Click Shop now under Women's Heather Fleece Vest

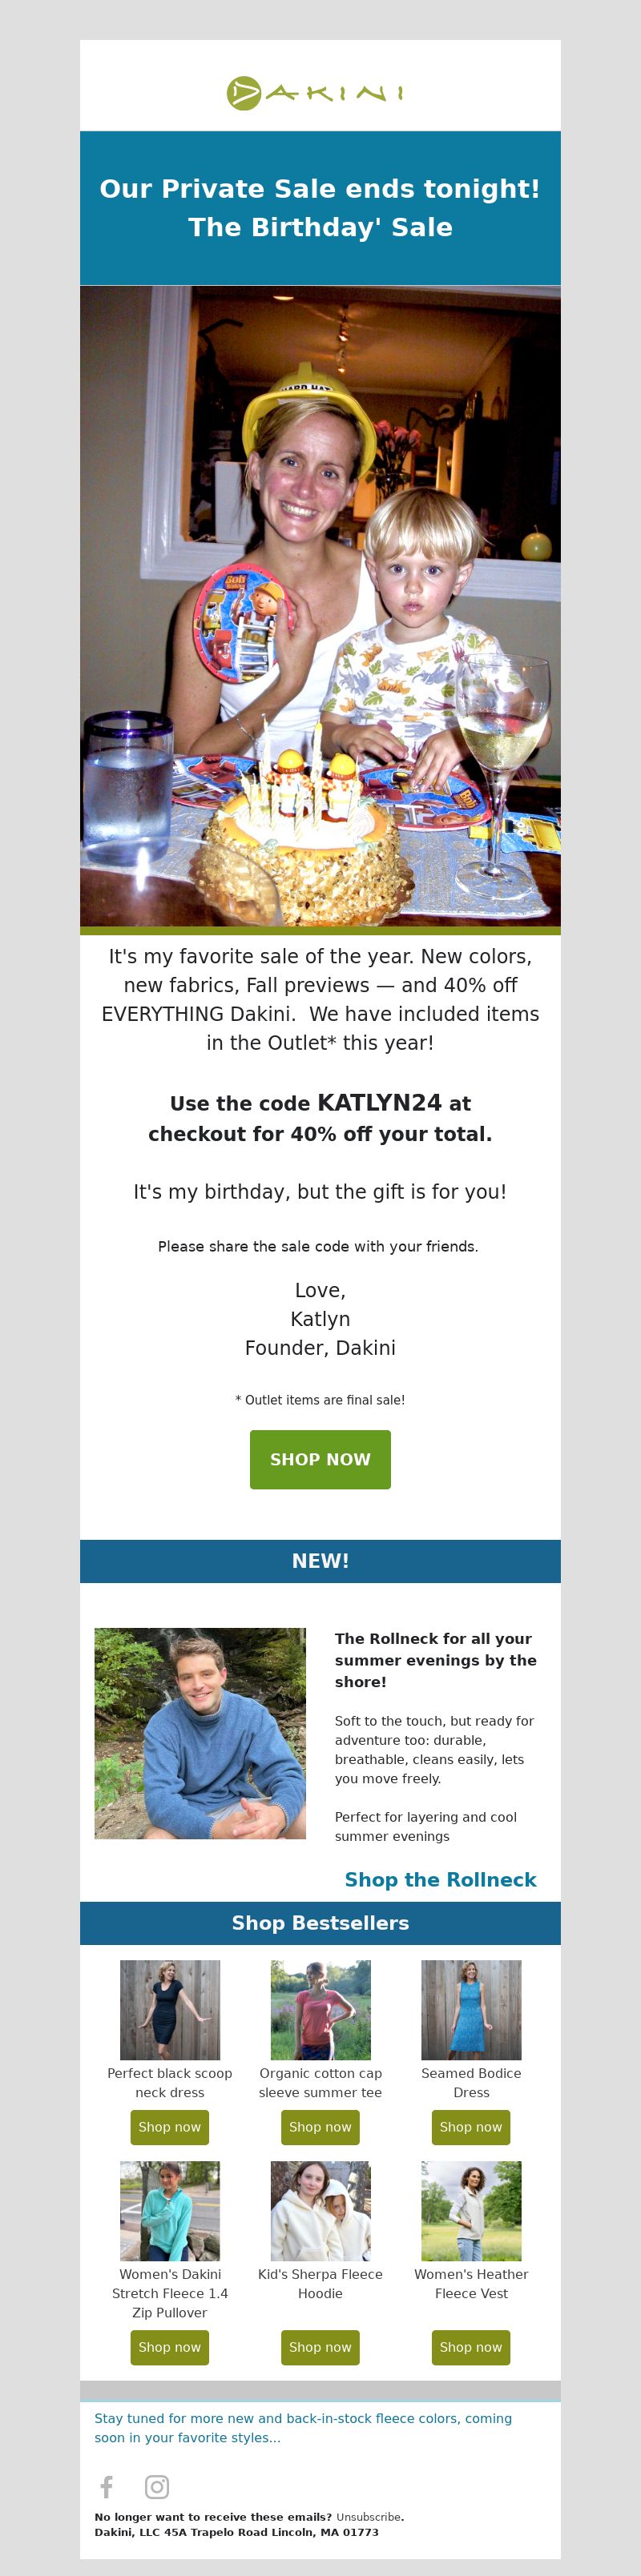471,2347
